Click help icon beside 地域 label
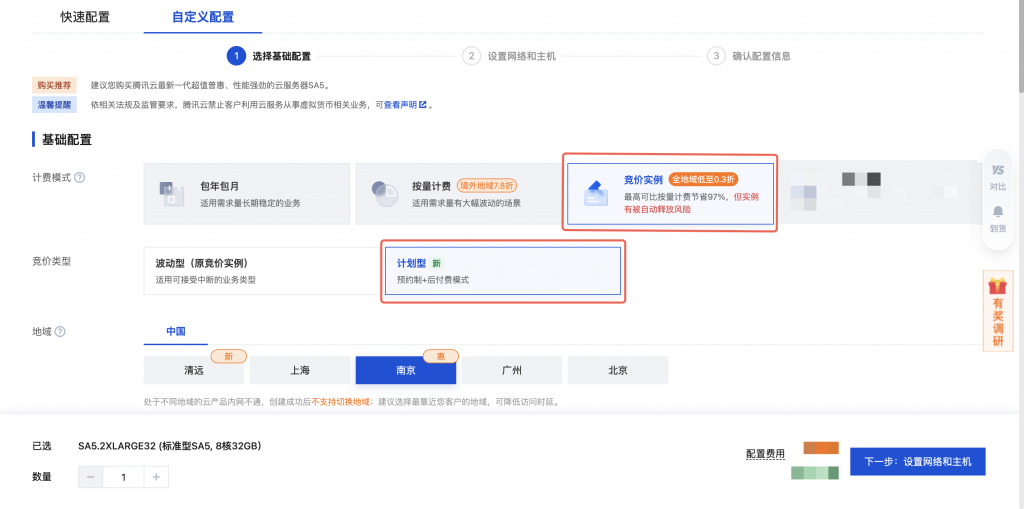 tap(60, 331)
